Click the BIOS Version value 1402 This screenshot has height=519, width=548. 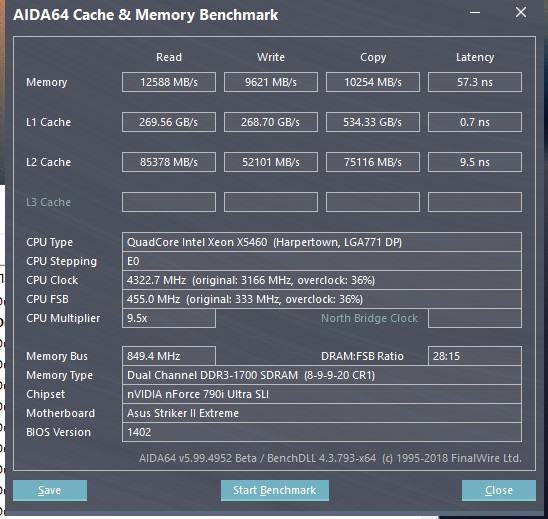coord(322,432)
